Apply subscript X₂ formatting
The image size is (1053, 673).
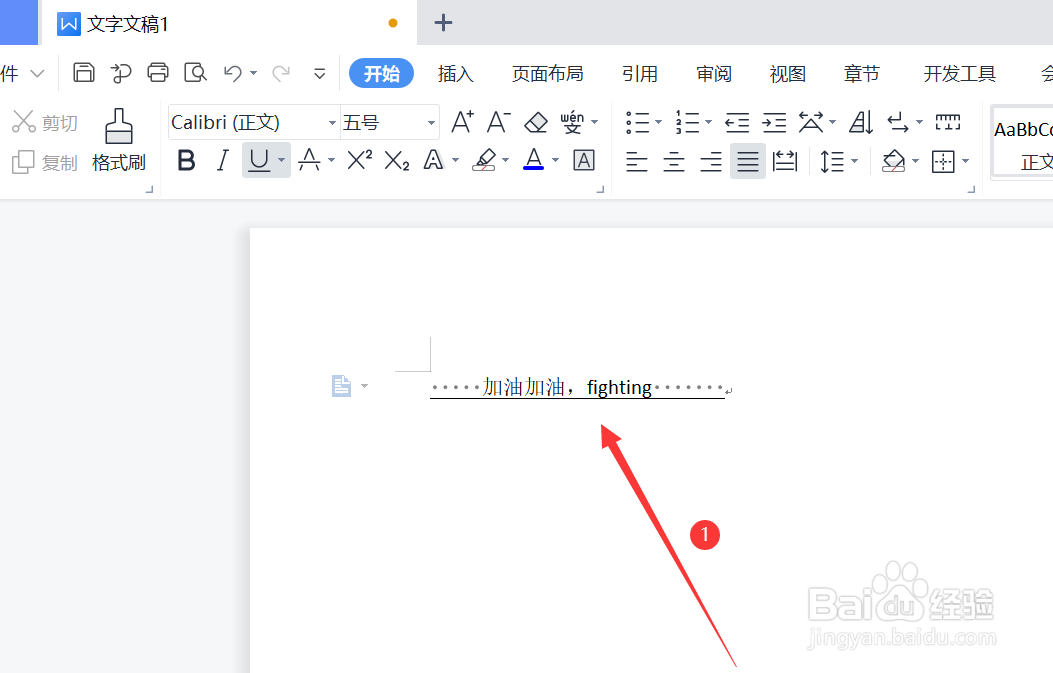click(396, 161)
